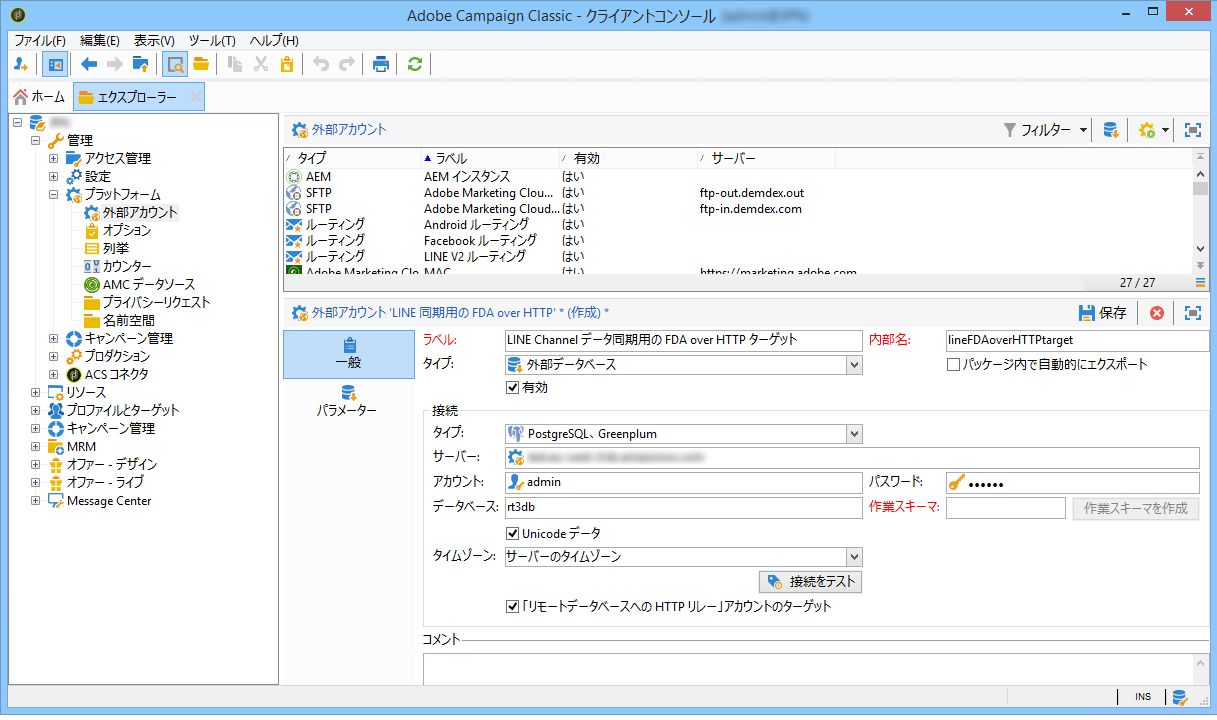Maximize the account detail panel

pyautogui.click(x=1192, y=313)
